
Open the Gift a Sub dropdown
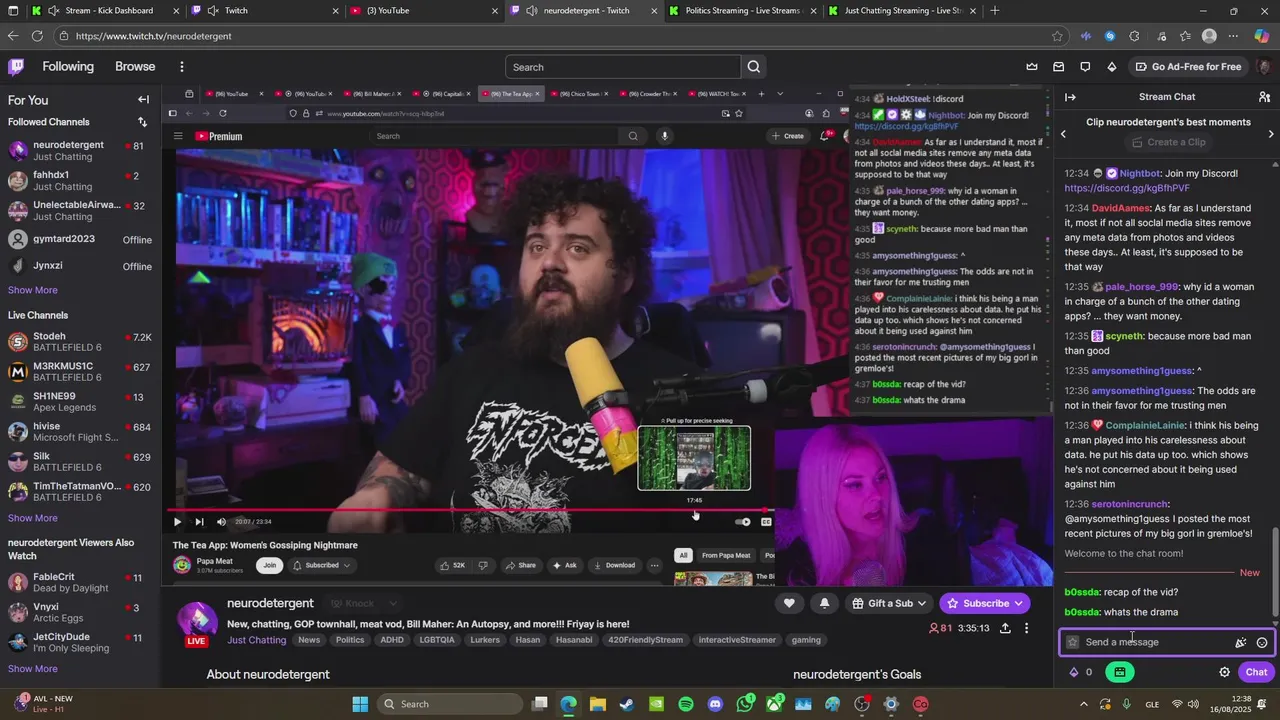888,603
